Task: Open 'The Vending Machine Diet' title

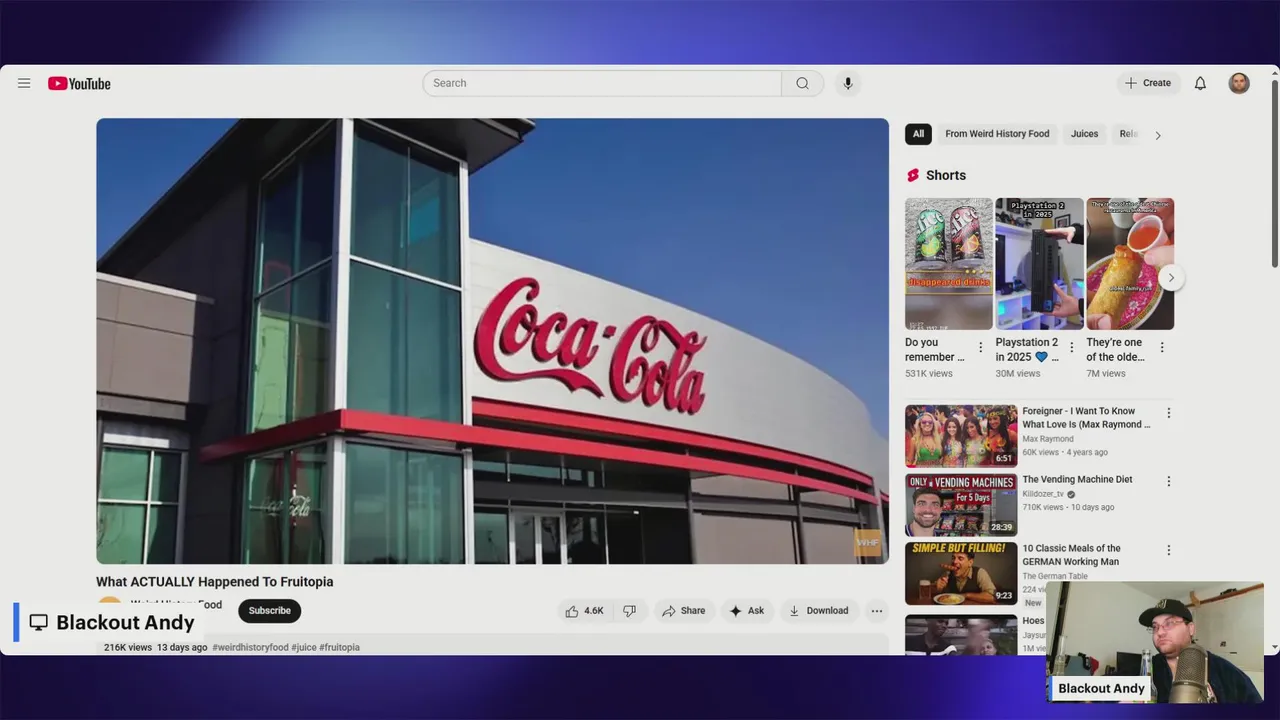Action: pyautogui.click(x=1077, y=480)
